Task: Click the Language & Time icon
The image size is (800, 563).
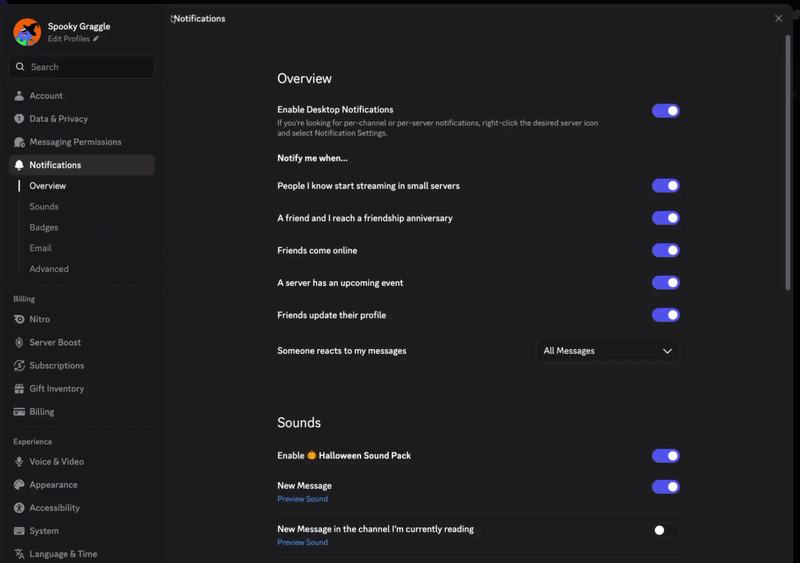Action: pos(19,554)
